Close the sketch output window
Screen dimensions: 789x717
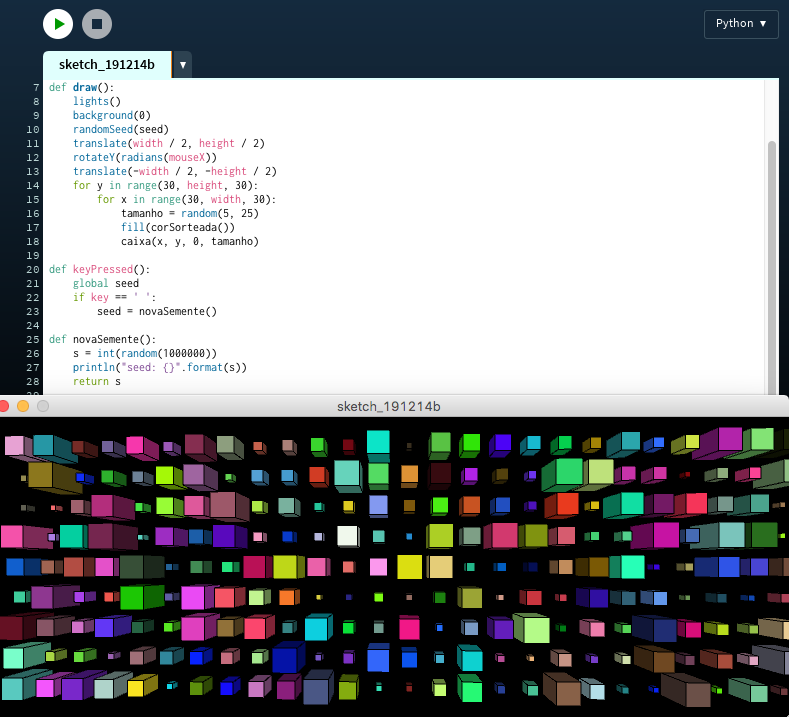(5, 406)
